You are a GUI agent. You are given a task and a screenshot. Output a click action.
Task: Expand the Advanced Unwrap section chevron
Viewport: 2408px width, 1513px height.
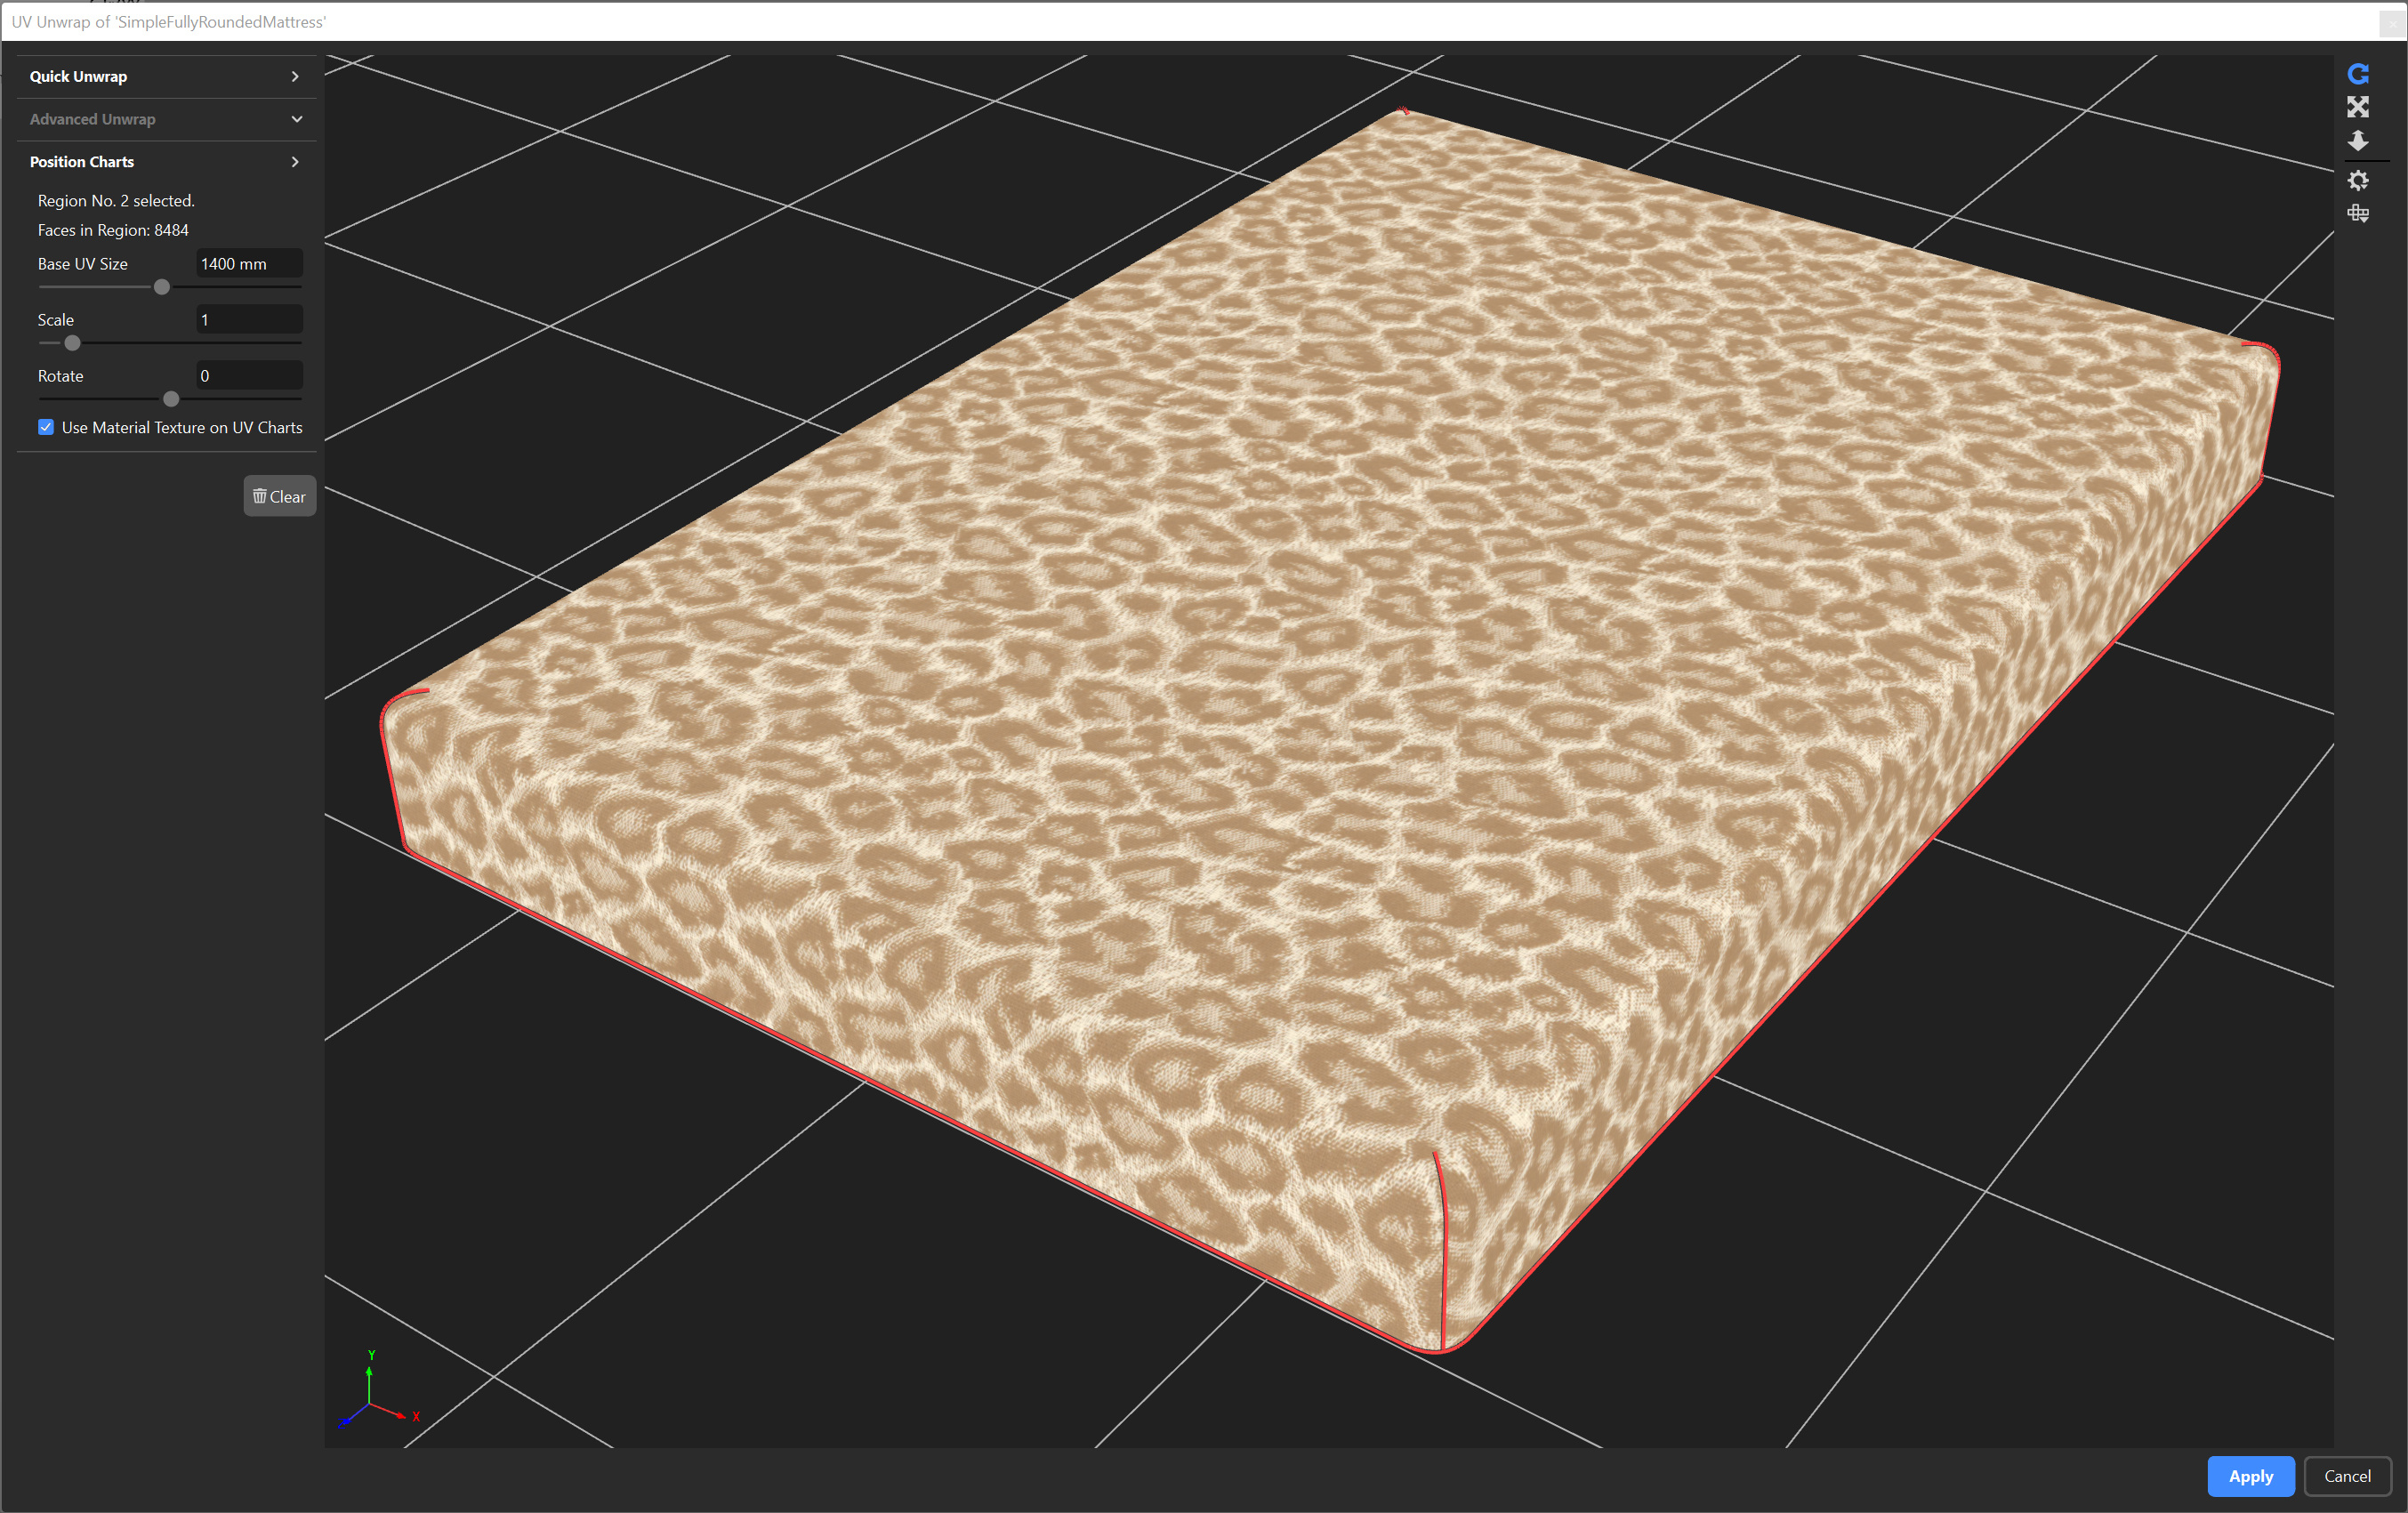pos(296,119)
